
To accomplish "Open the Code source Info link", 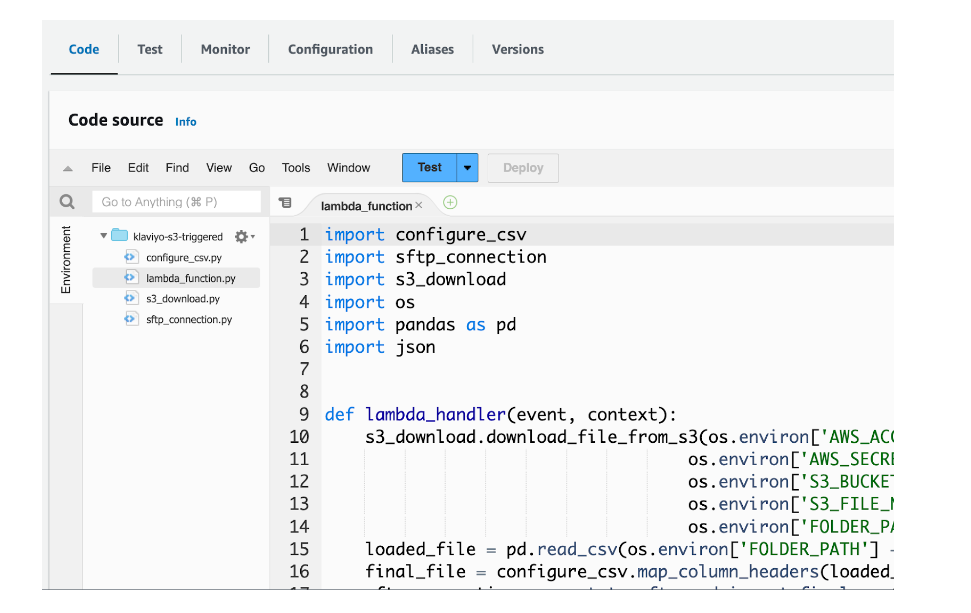I will (x=186, y=122).
